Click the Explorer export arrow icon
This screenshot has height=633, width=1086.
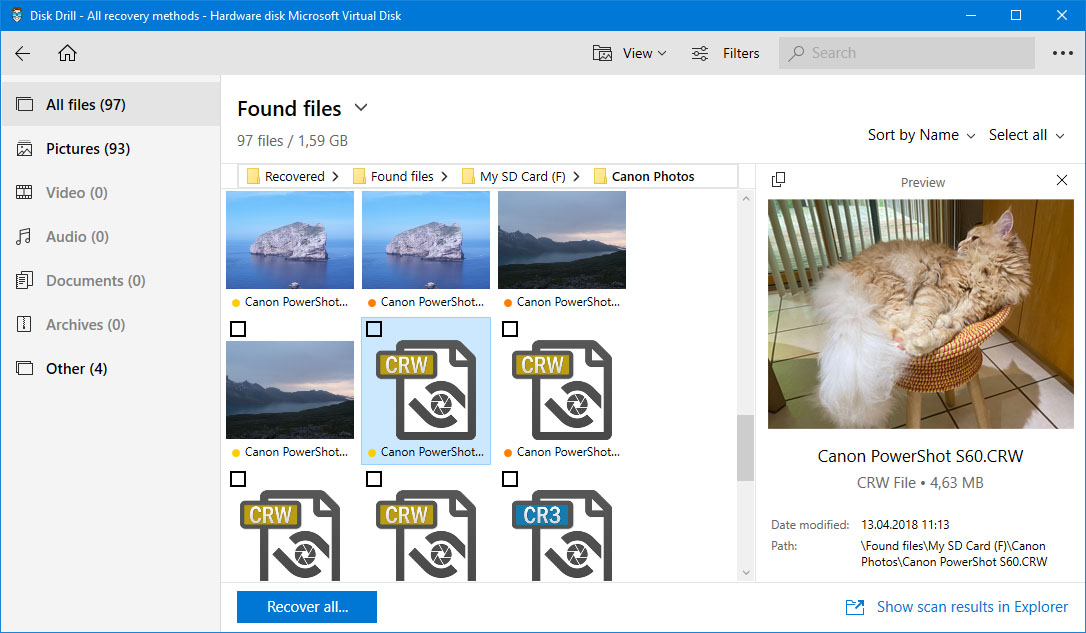pos(855,607)
